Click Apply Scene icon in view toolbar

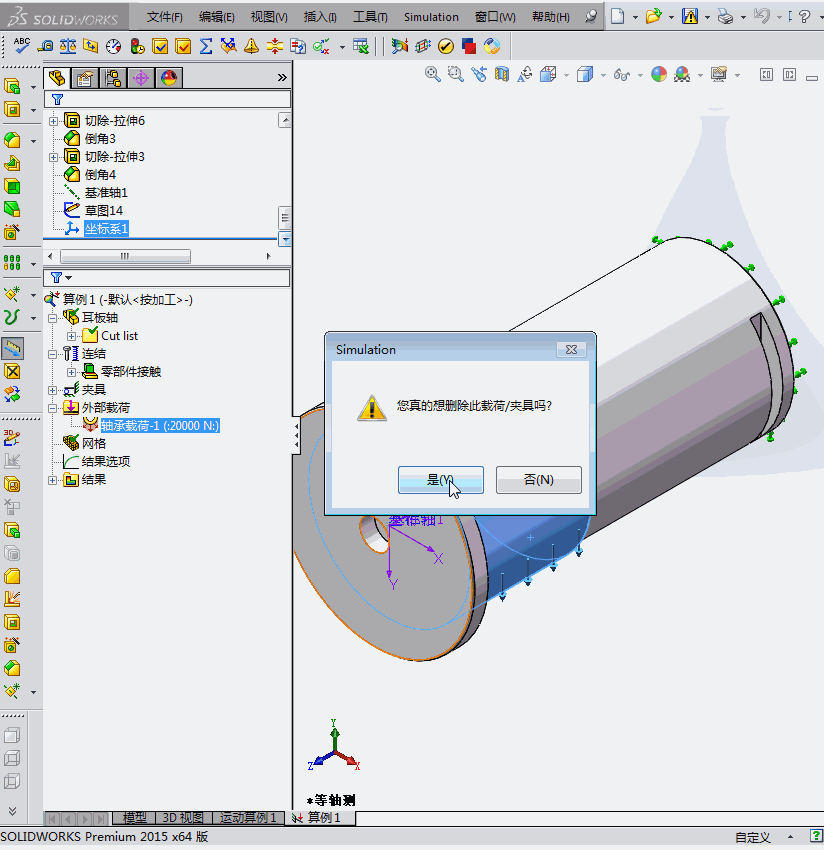point(682,74)
